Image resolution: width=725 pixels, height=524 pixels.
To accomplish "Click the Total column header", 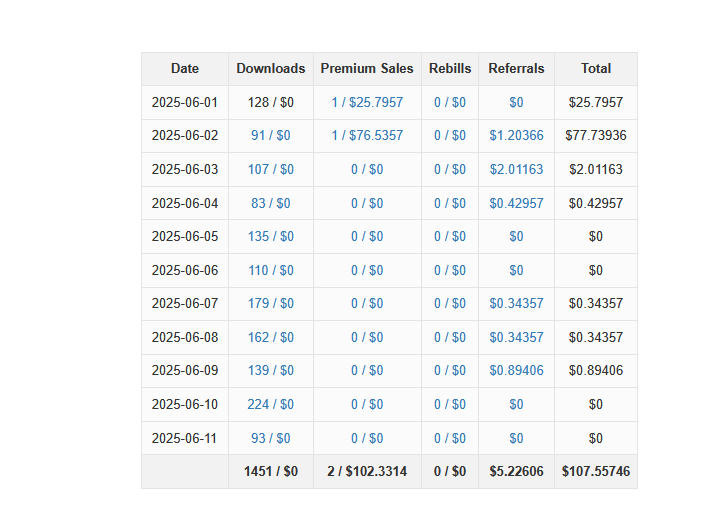I will (x=596, y=68).
